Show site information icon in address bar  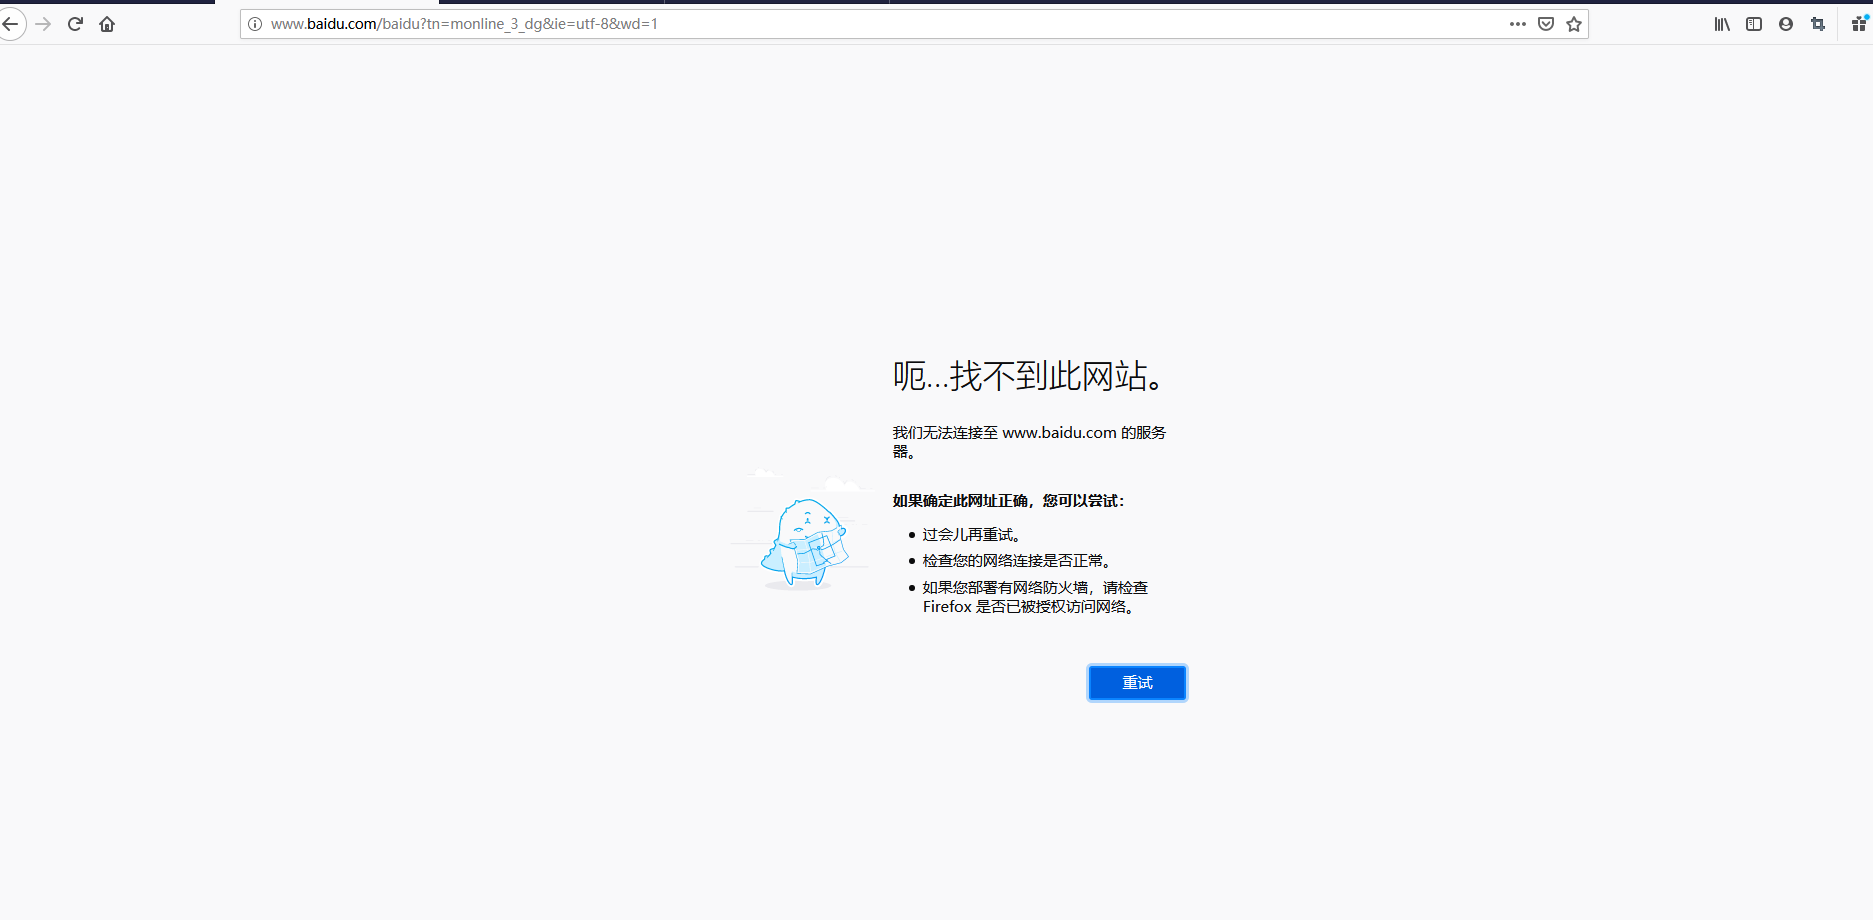point(255,24)
